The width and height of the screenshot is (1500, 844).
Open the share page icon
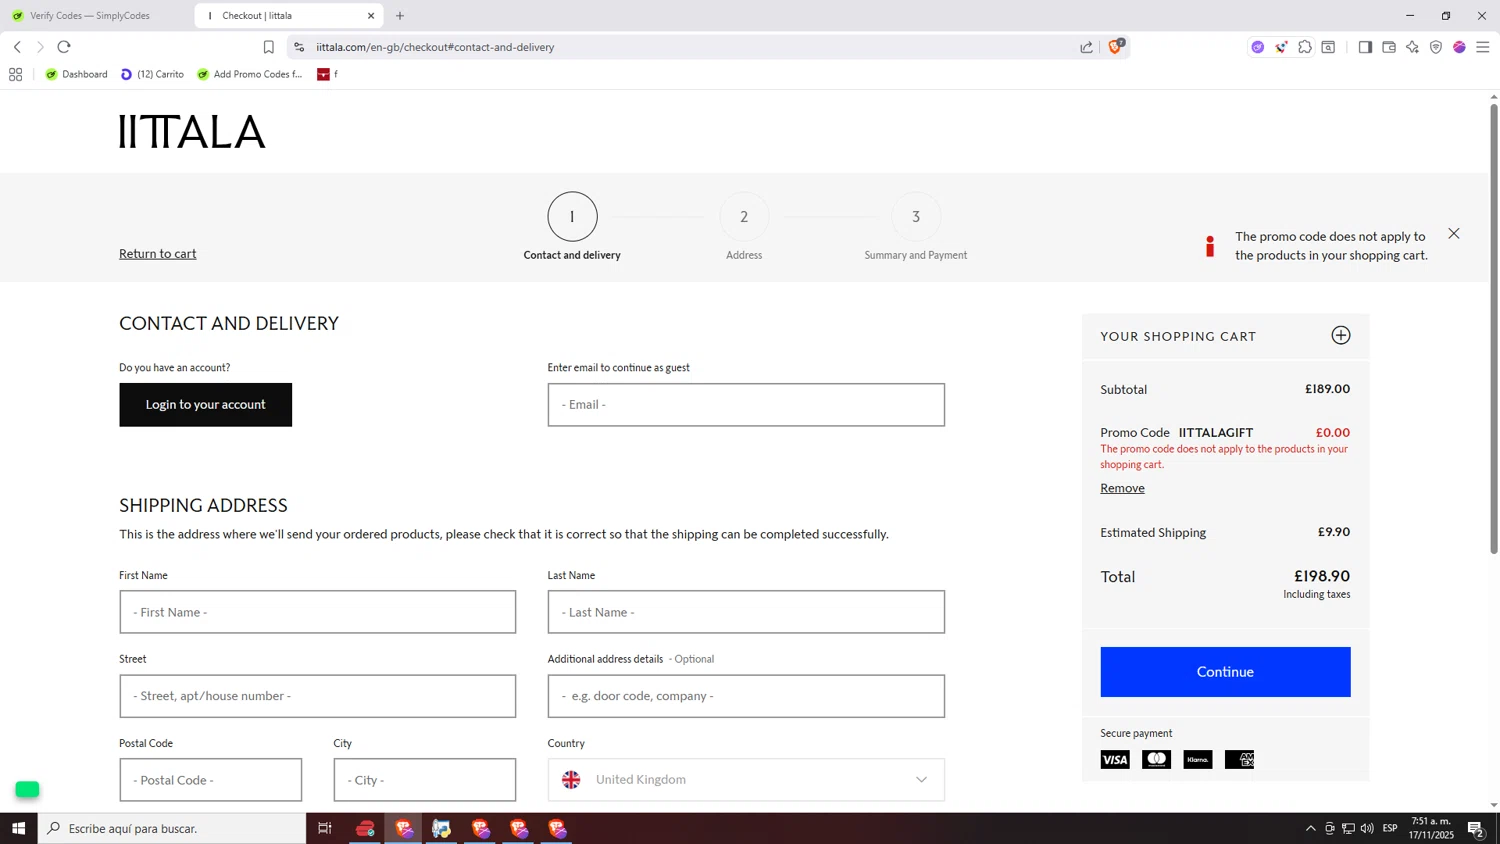[x=1086, y=47]
